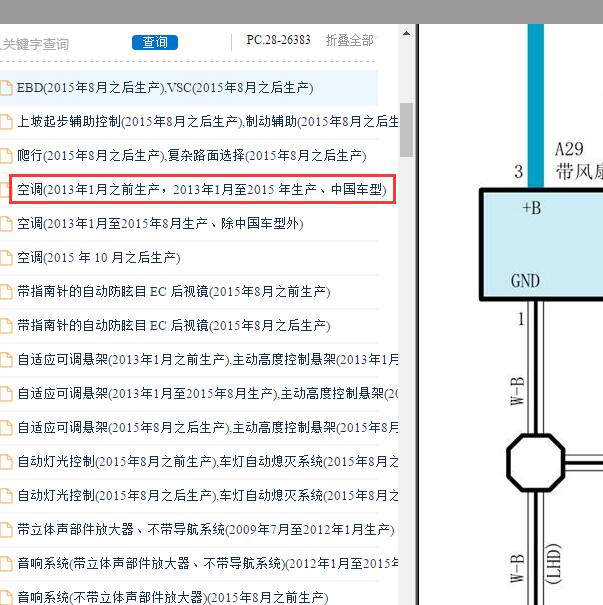Click the octagonal junction connector in diagram

(535, 462)
